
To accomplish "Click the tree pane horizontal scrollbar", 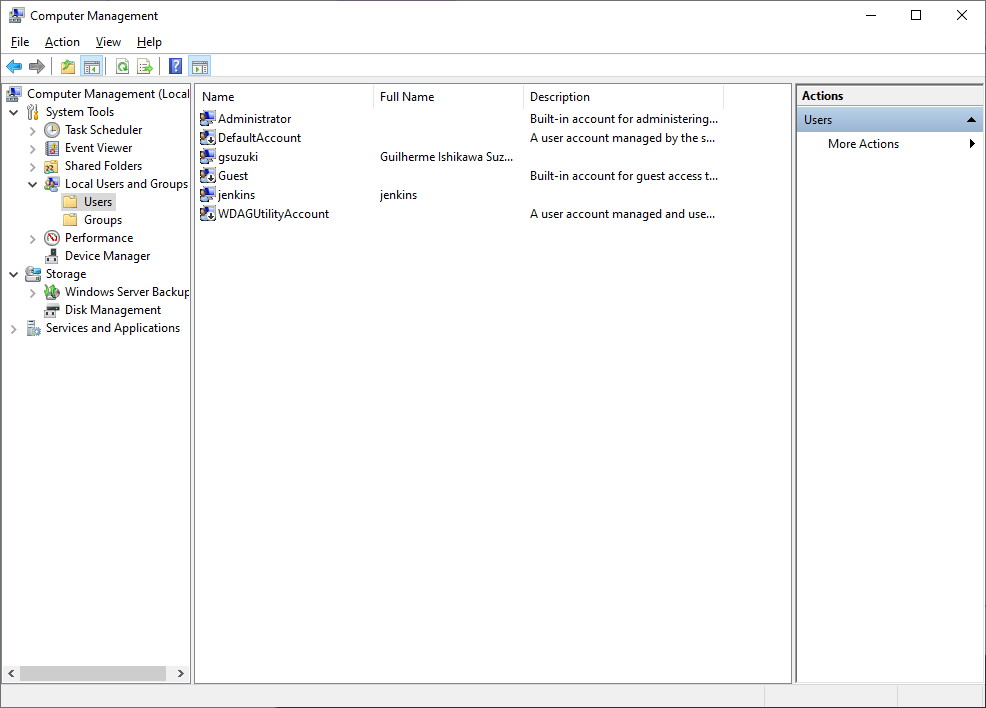I will tap(93, 674).
